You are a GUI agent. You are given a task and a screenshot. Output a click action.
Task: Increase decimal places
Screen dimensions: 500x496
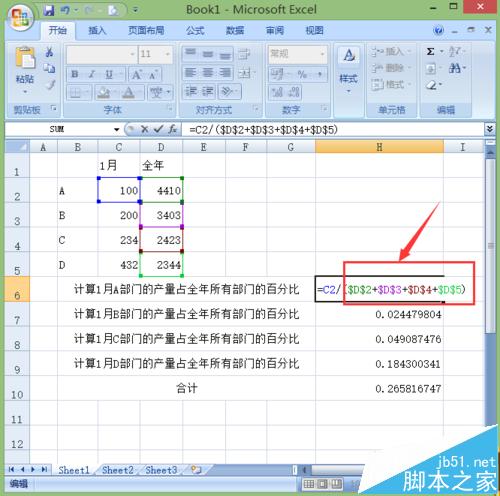tap(277, 92)
